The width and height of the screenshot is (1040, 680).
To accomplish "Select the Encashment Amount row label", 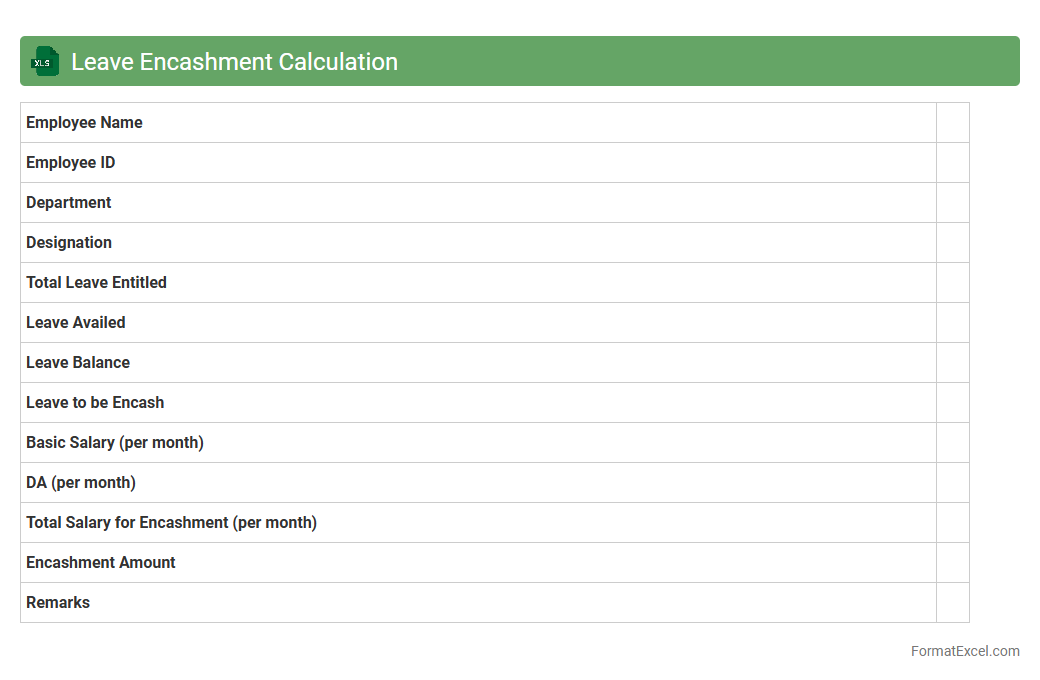I will 101,563.
